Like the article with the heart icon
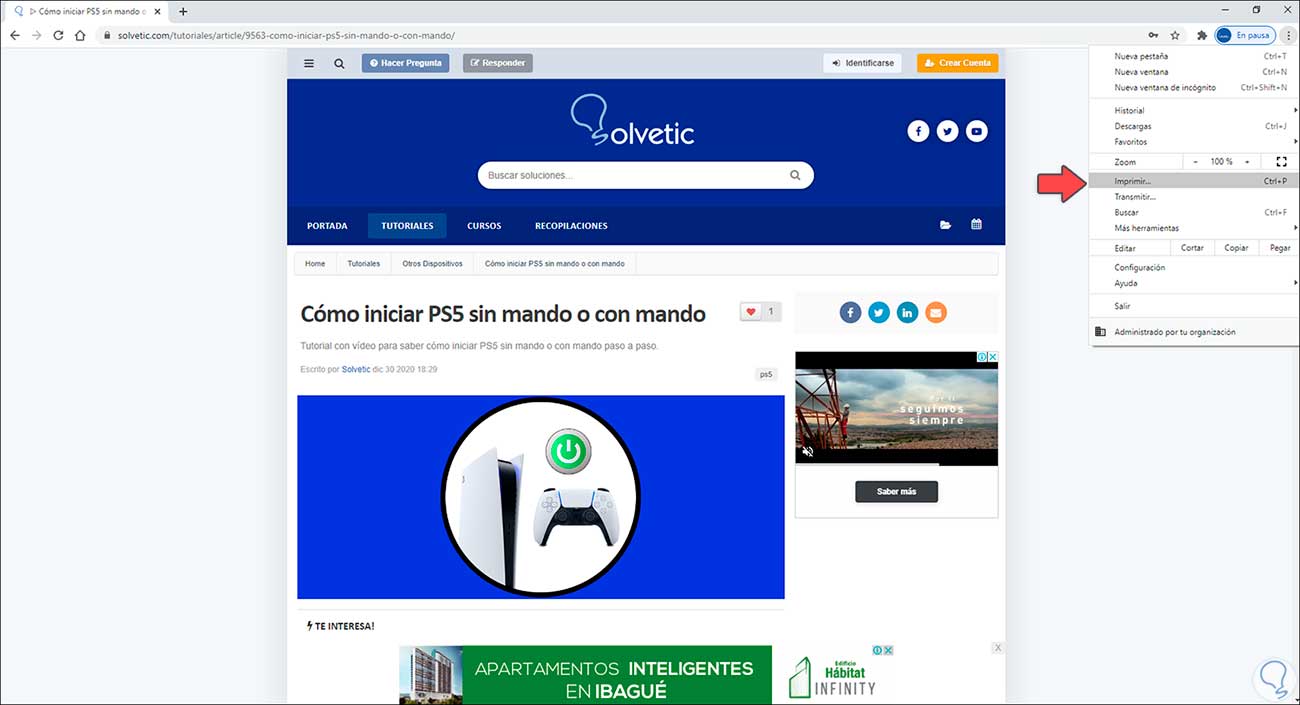 751,312
